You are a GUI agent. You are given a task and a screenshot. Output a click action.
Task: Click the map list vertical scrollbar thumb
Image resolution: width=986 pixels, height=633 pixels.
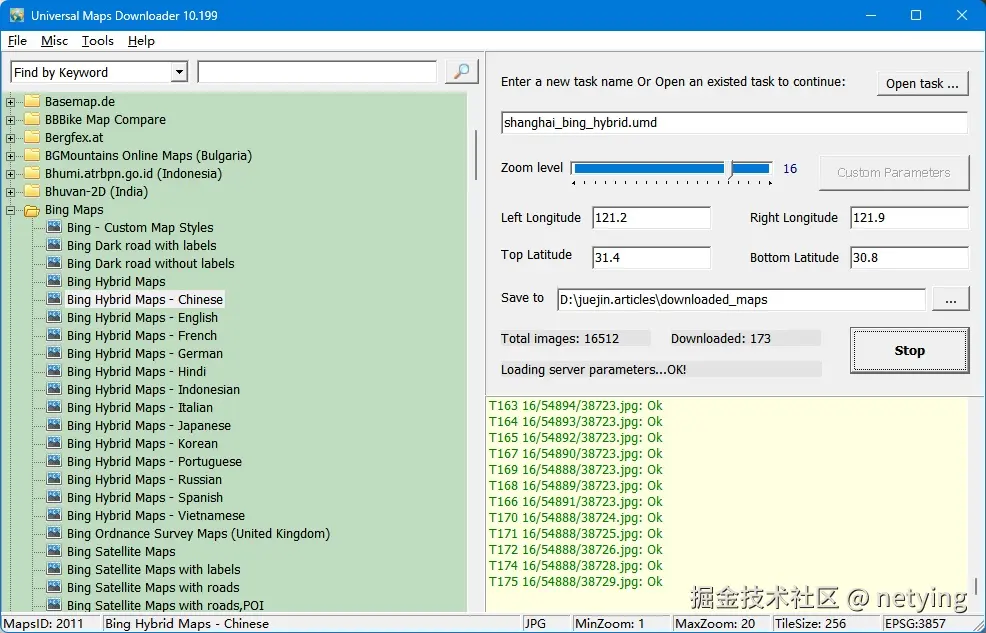(476, 155)
